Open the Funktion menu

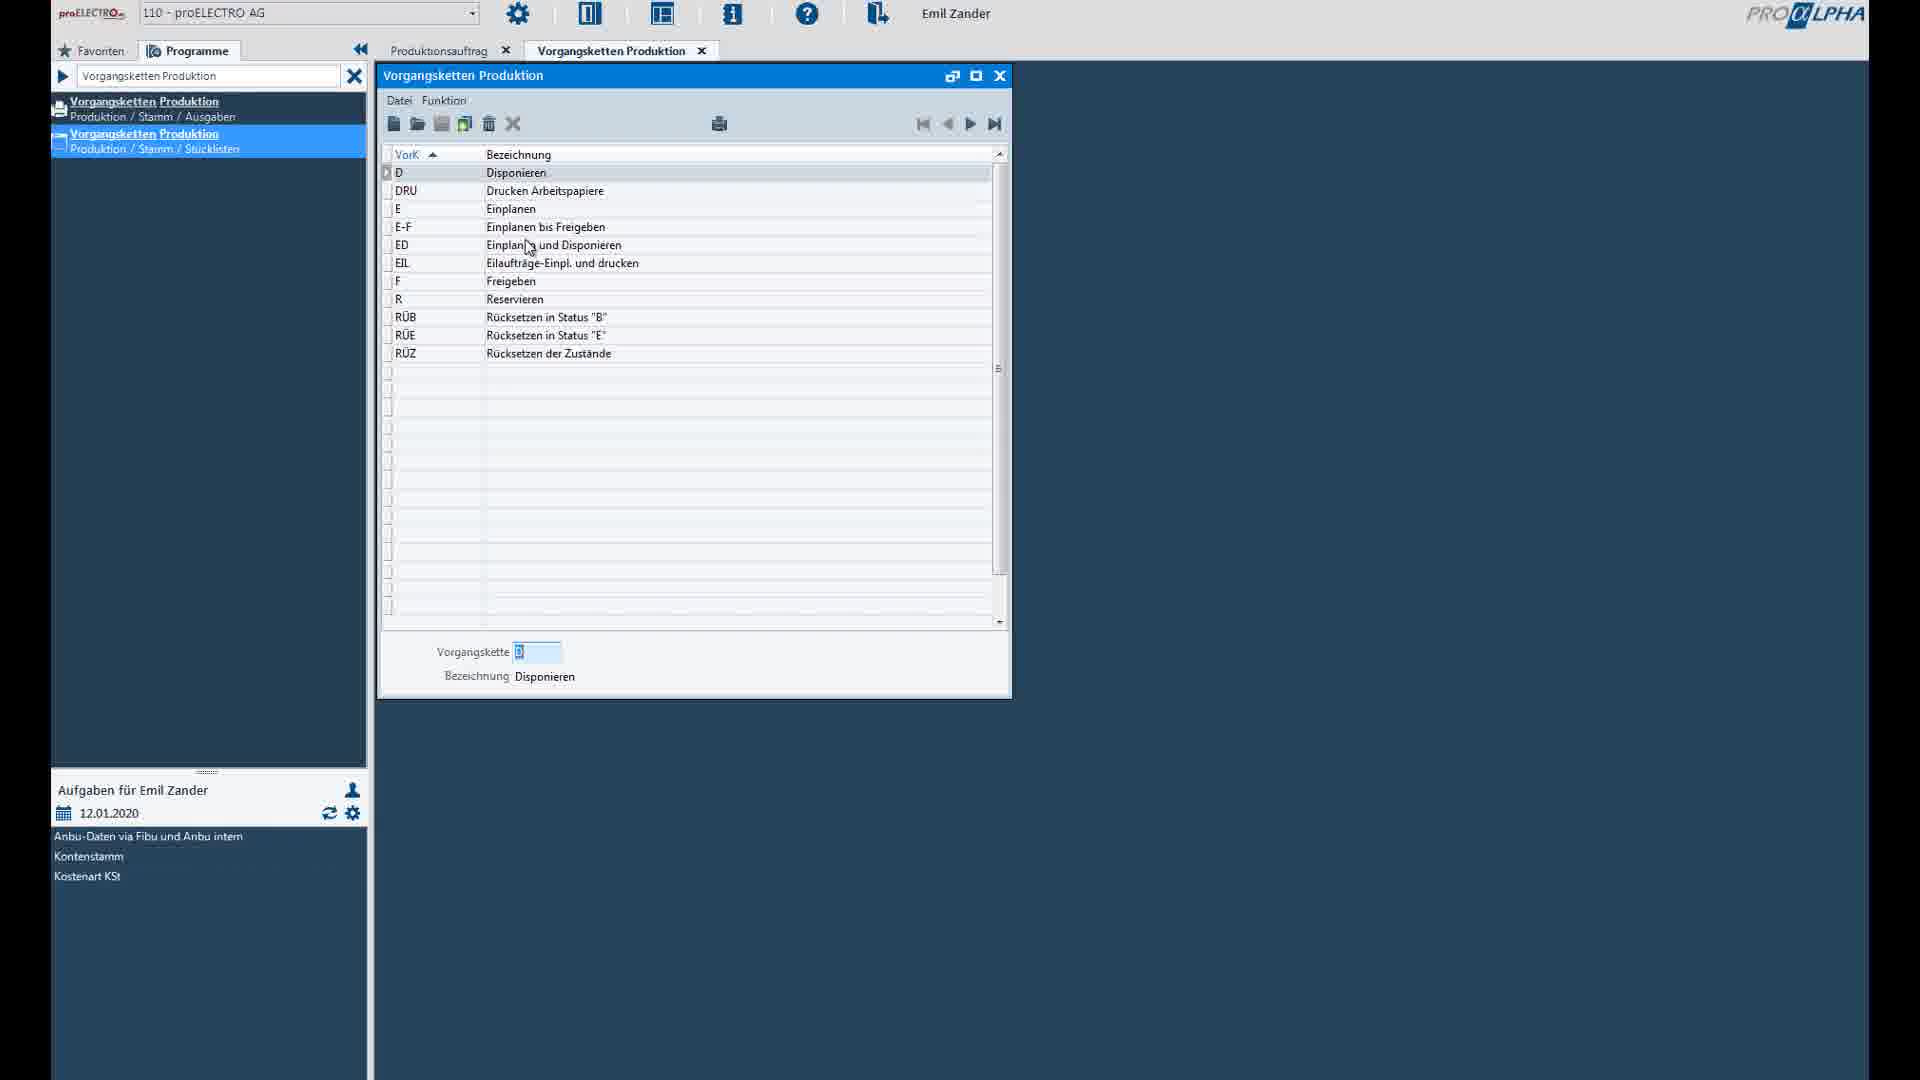click(444, 101)
